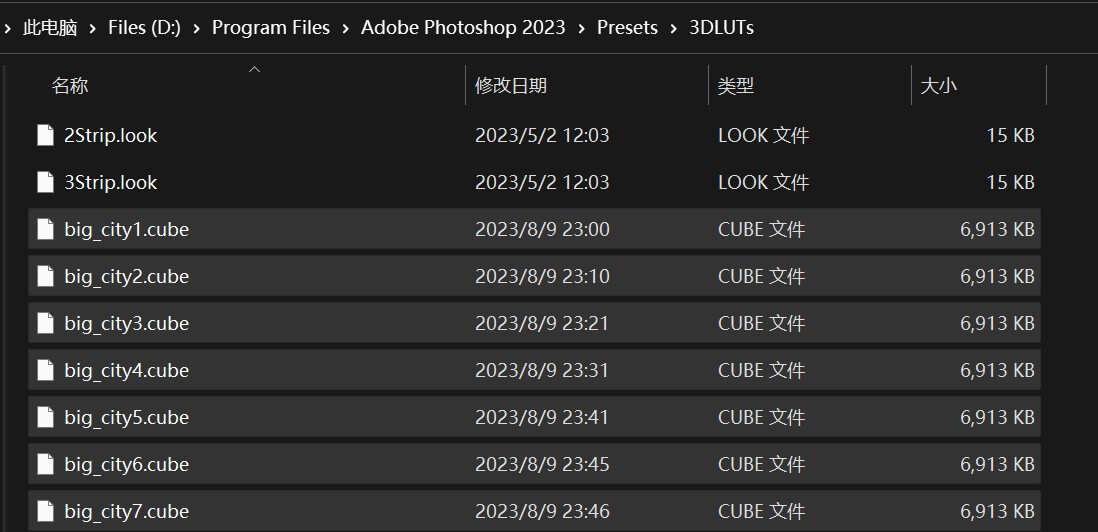Click the 3Strip.look file icon

click(46, 182)
